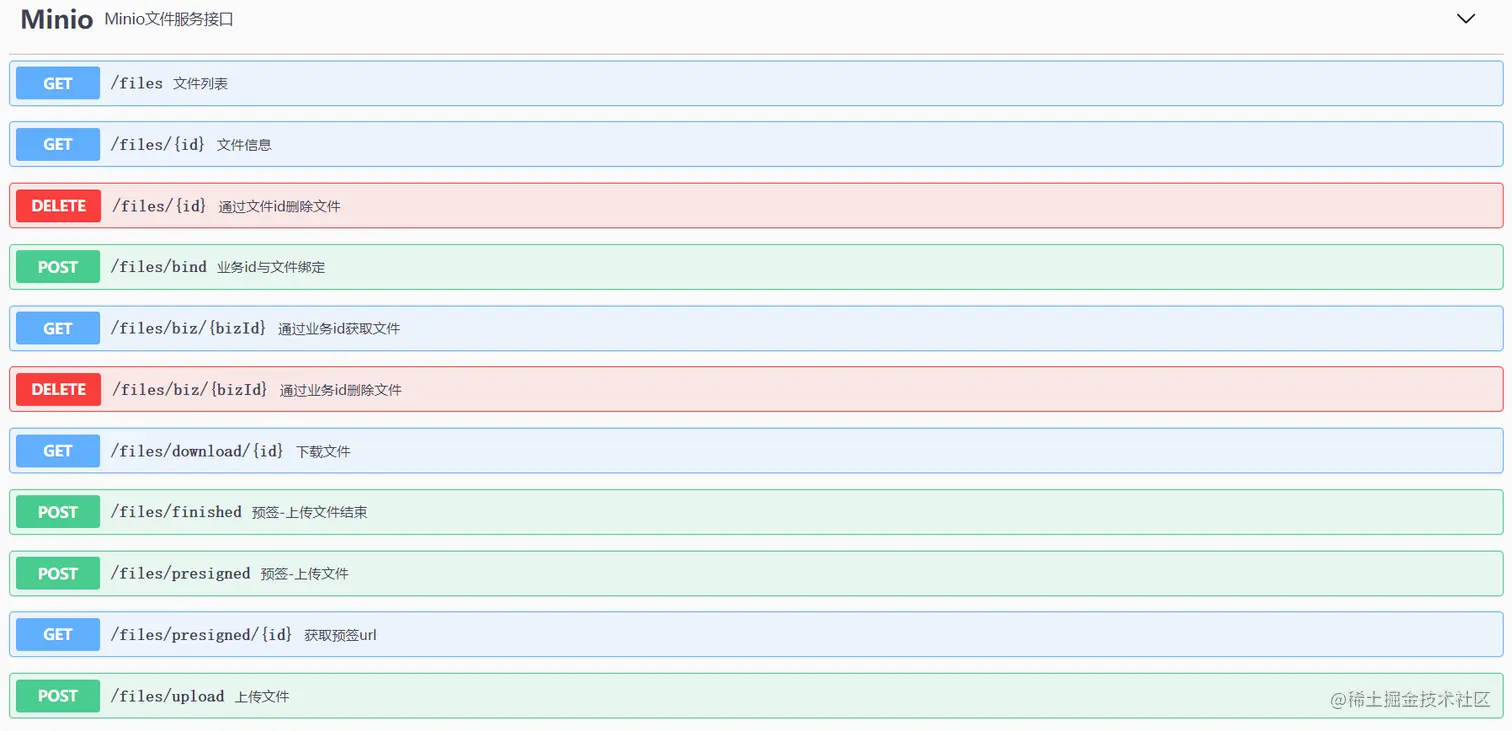
Task: Expand GET /files 文件列表 endpoint
Action: [x=756, y=83]
